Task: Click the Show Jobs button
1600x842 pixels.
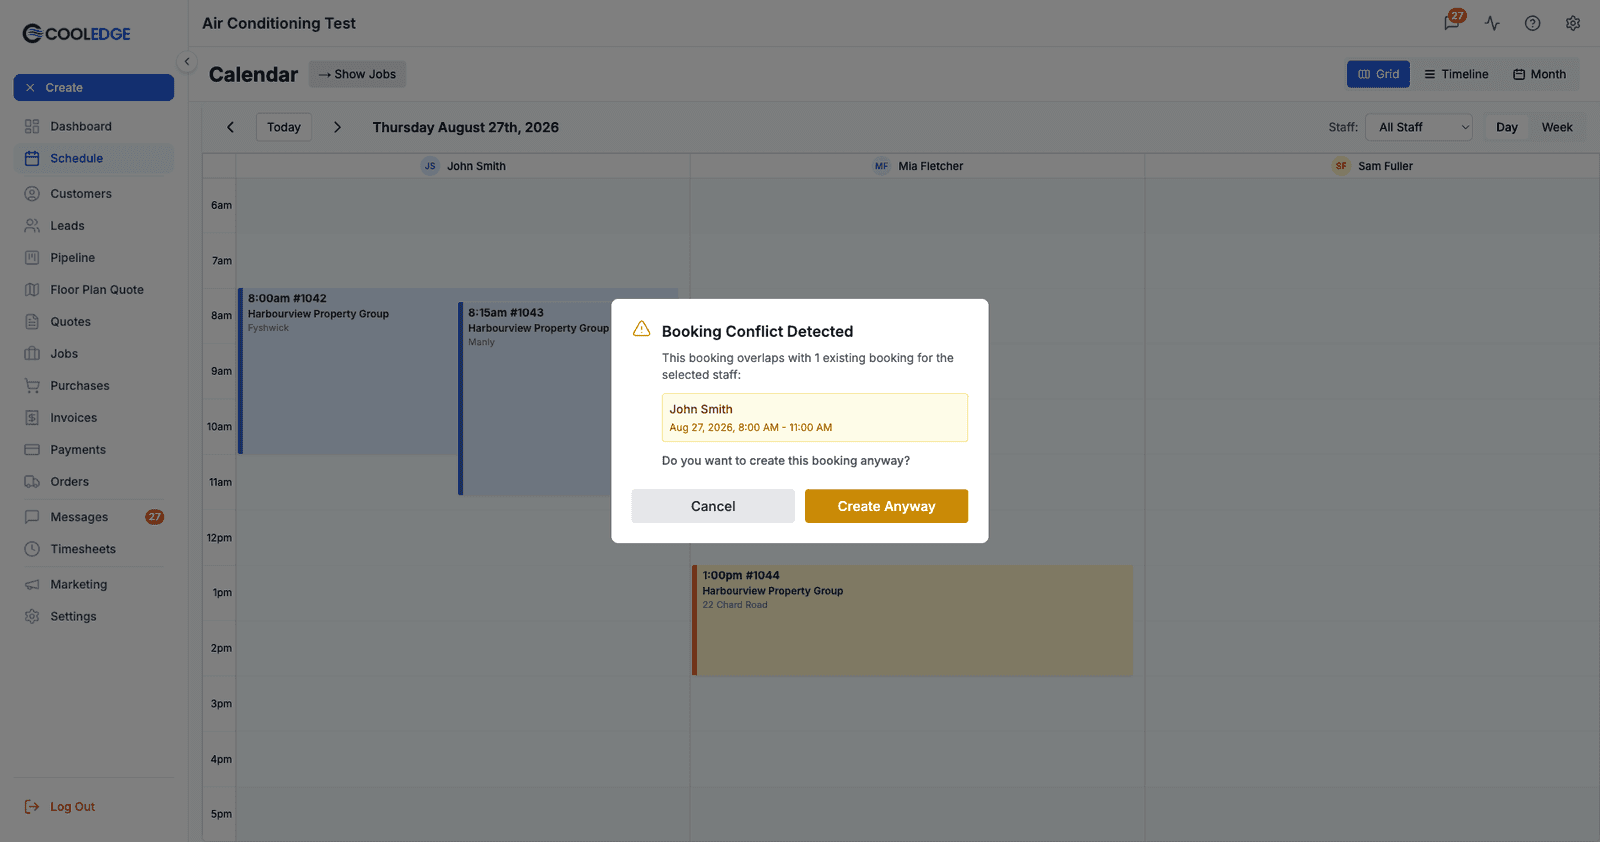Action: 357,74
